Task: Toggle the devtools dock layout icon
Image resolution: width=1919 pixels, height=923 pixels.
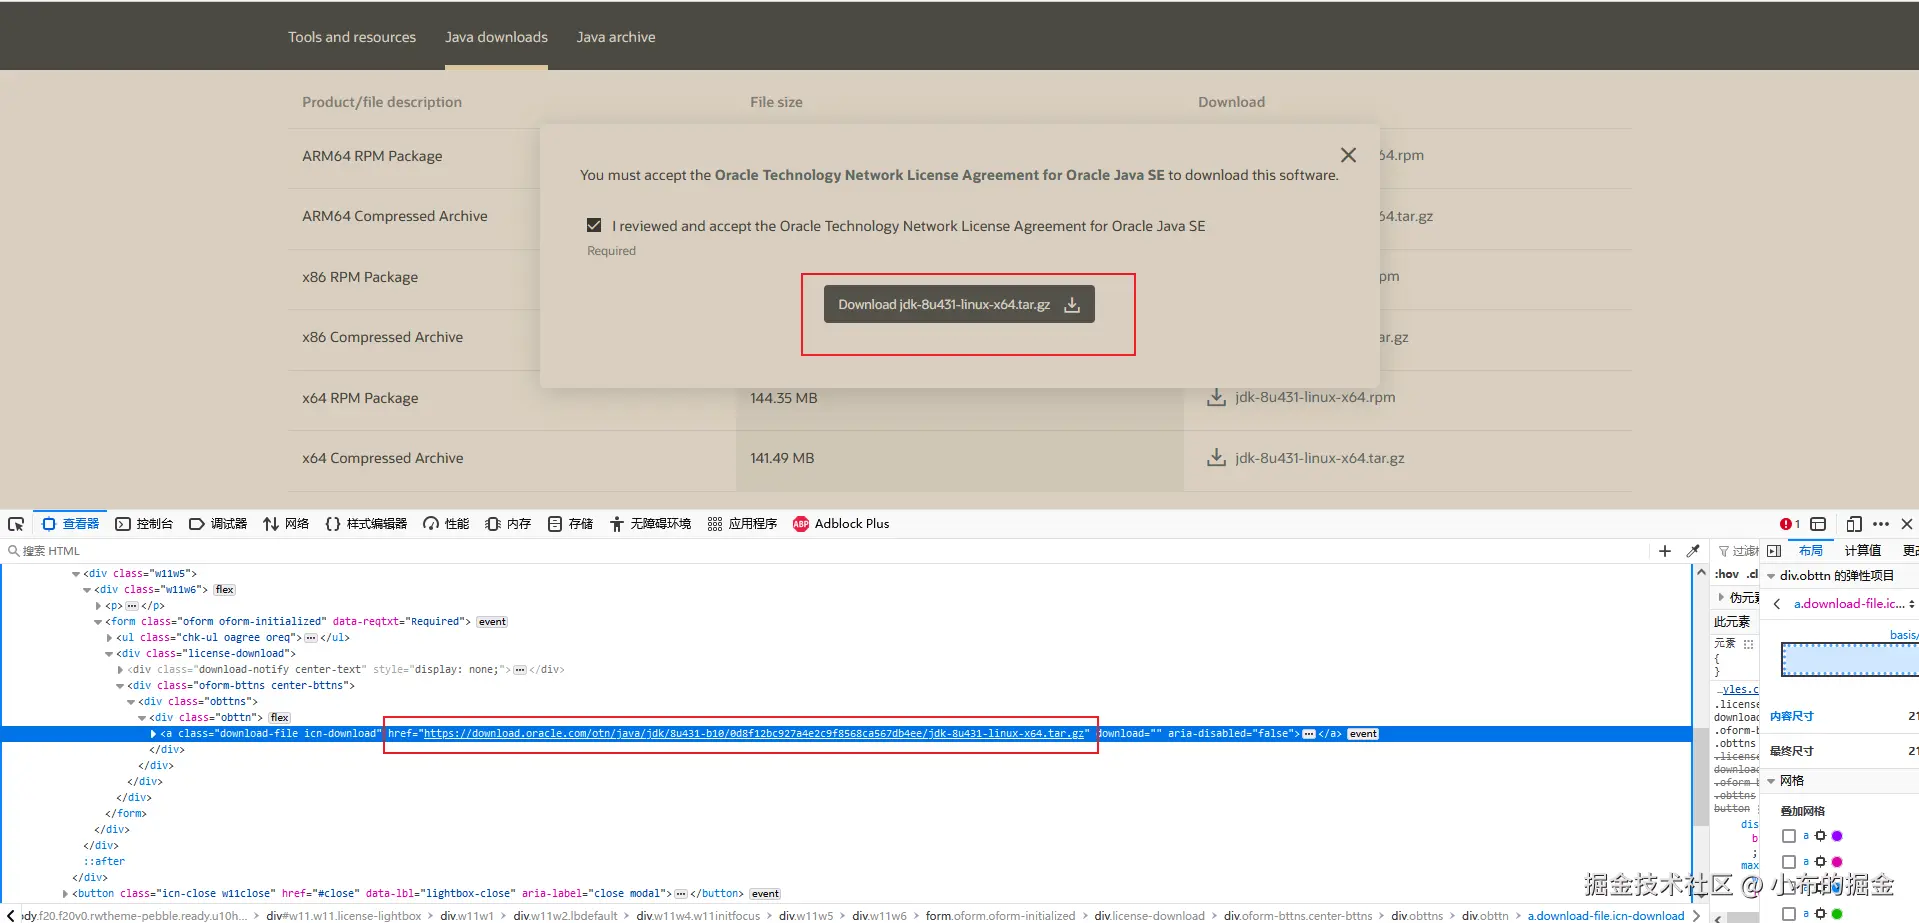Action: [x=1818, y=524]
